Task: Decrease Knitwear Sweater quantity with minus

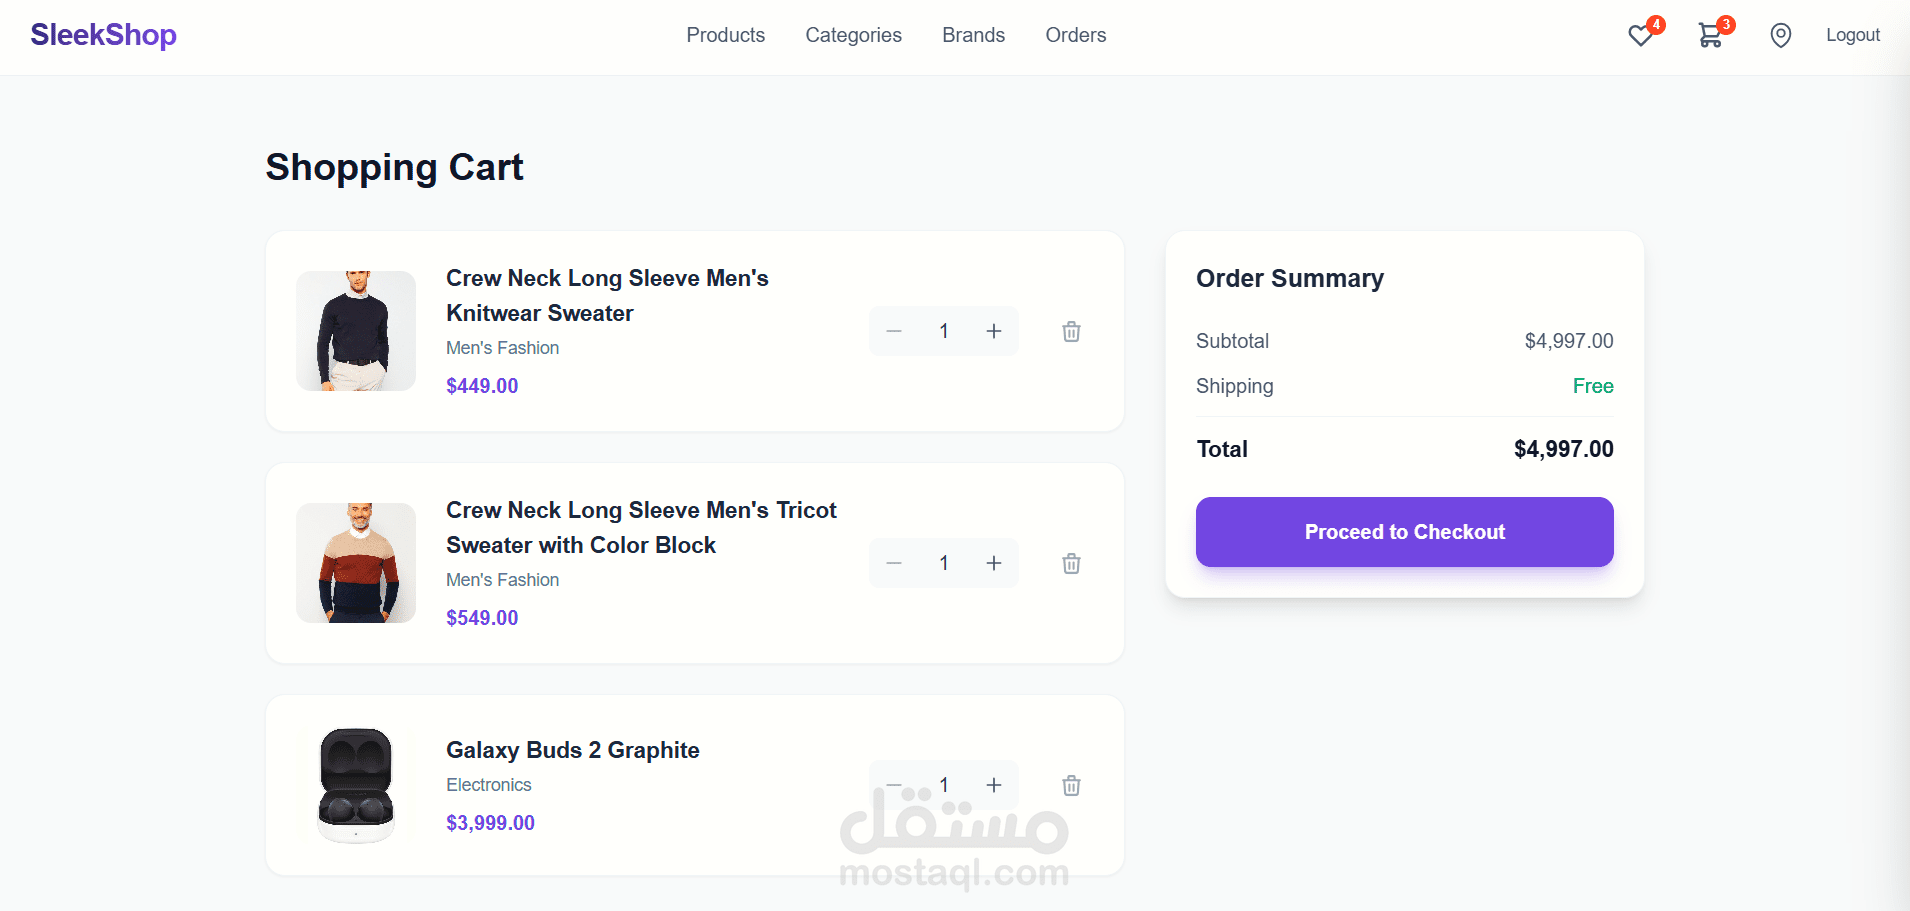Action: pos(894,331)
